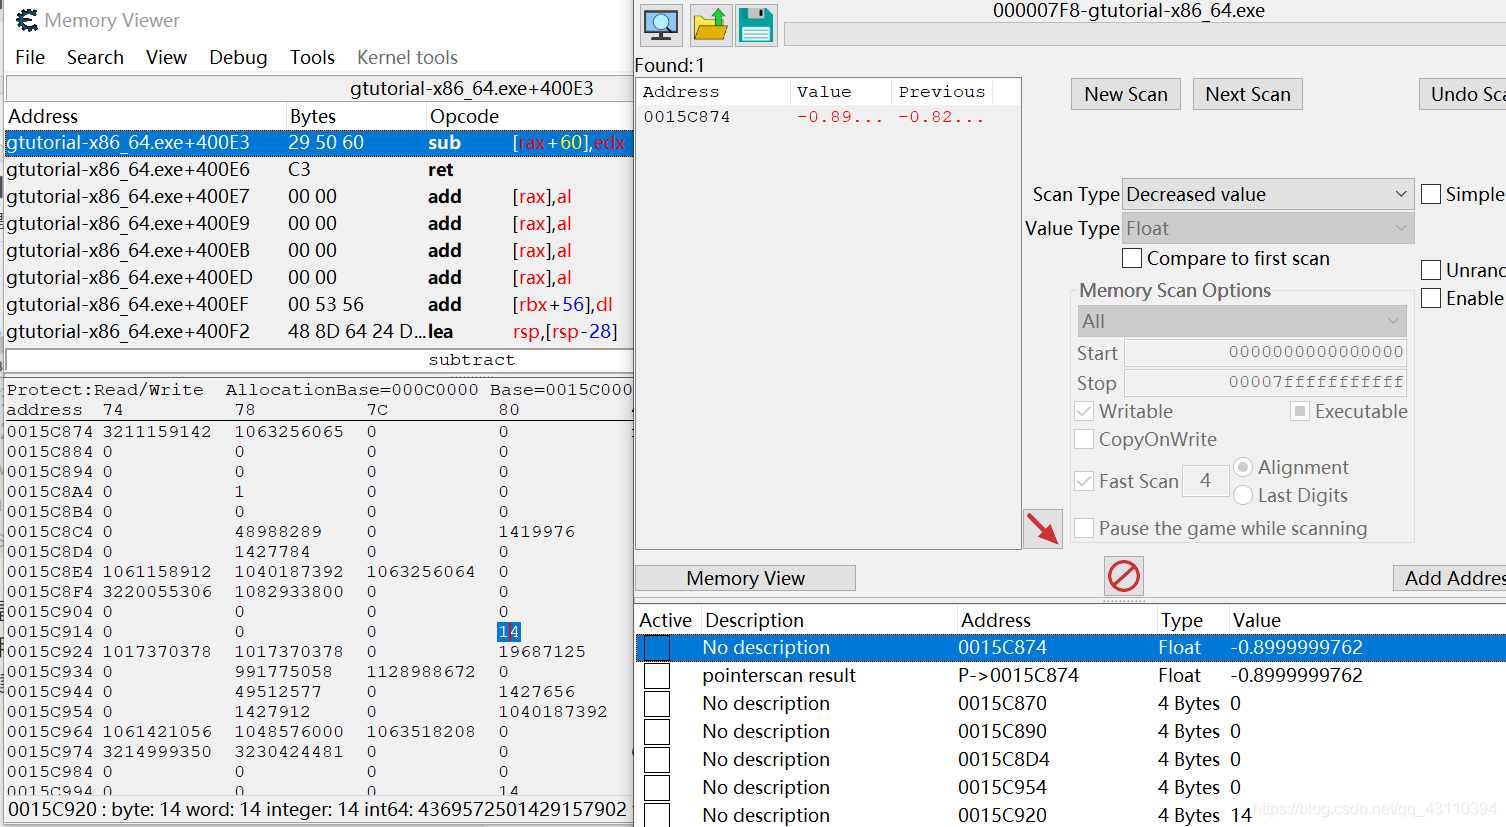Click the Stop address input field
1506x827 pixels.
point(1265,382)
